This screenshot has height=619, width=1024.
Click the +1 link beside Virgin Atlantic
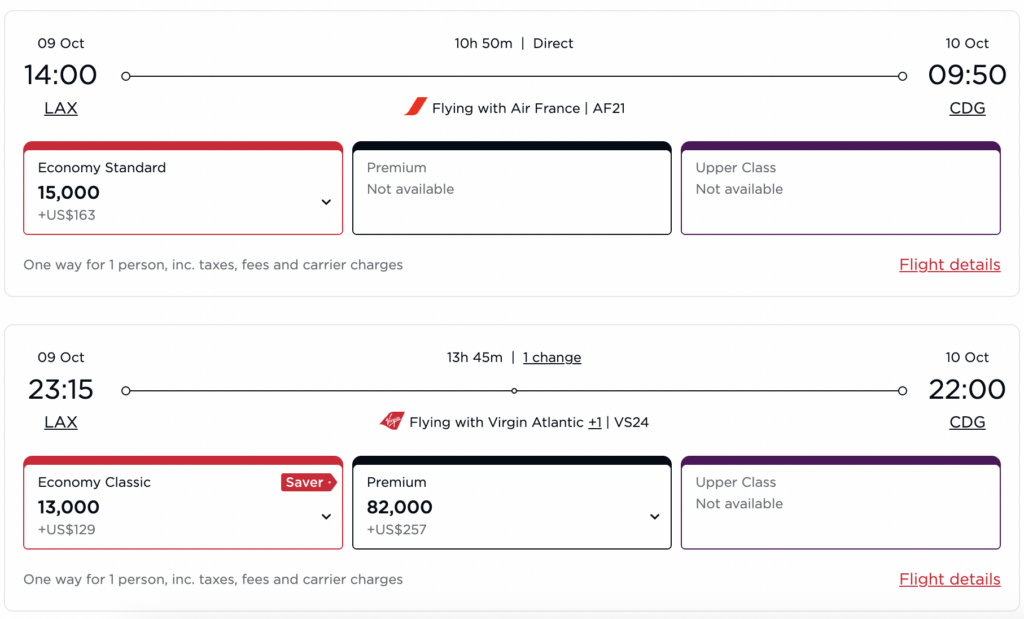click(595, 422)
